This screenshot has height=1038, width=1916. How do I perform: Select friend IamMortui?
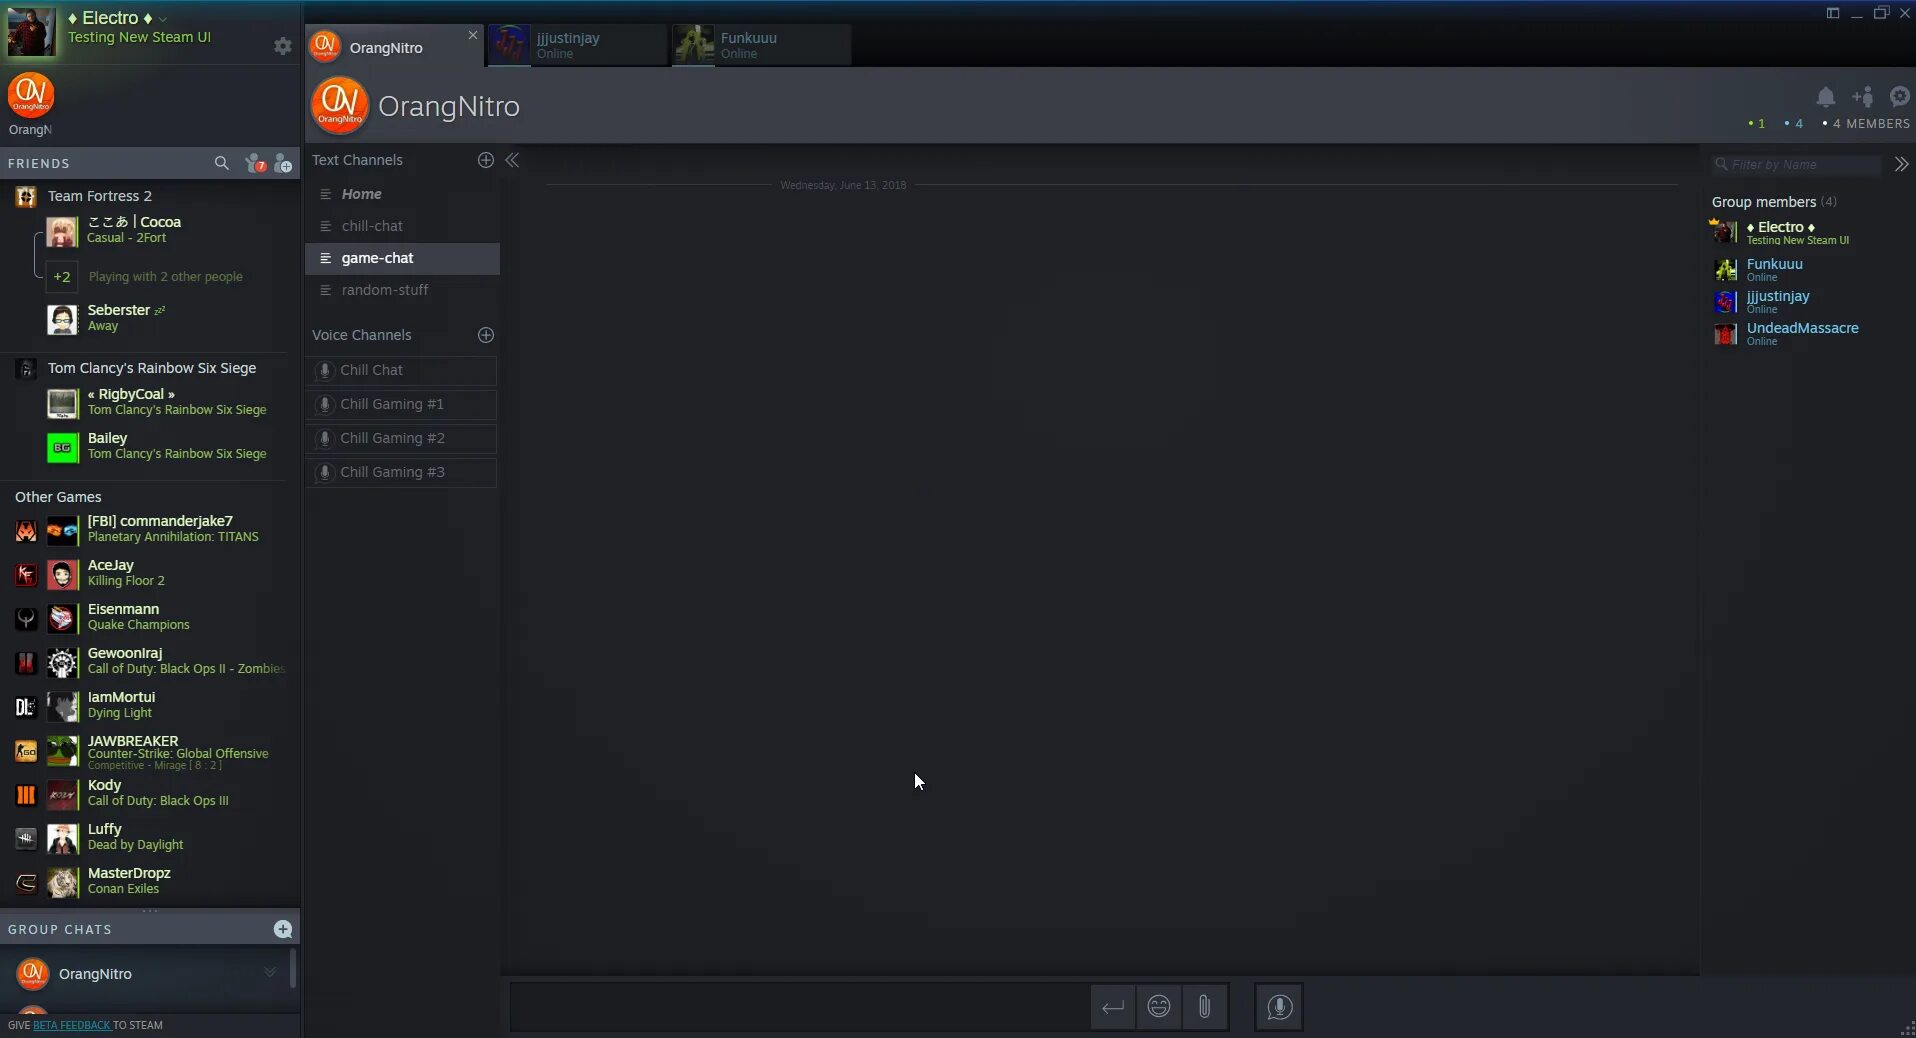[x=150, y=705]
